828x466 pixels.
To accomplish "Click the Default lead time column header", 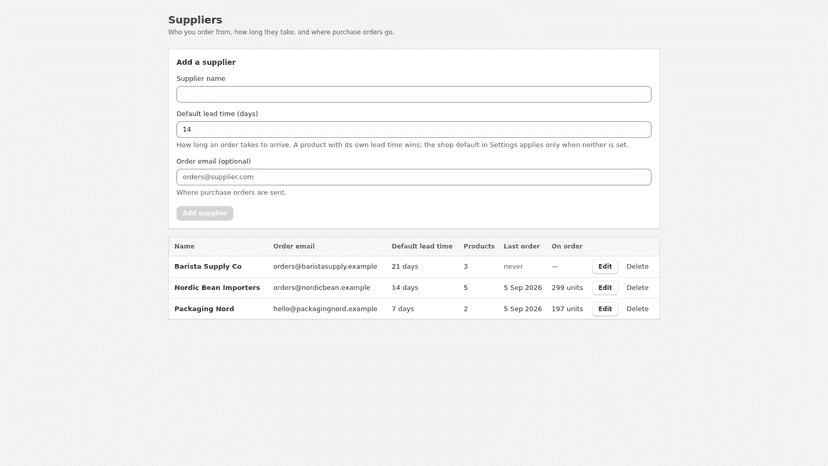I will [422, 246].
